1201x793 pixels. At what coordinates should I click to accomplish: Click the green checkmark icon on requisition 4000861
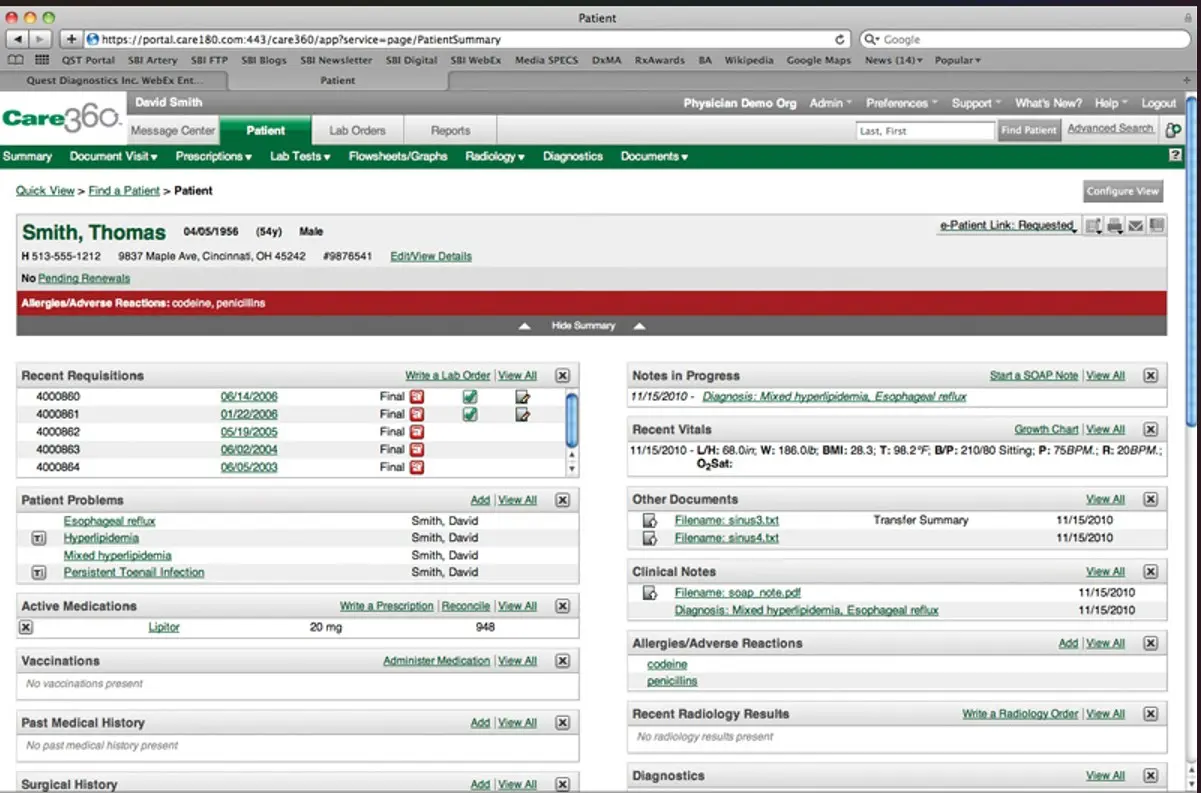pyautogui.click(x=470, y=414)
